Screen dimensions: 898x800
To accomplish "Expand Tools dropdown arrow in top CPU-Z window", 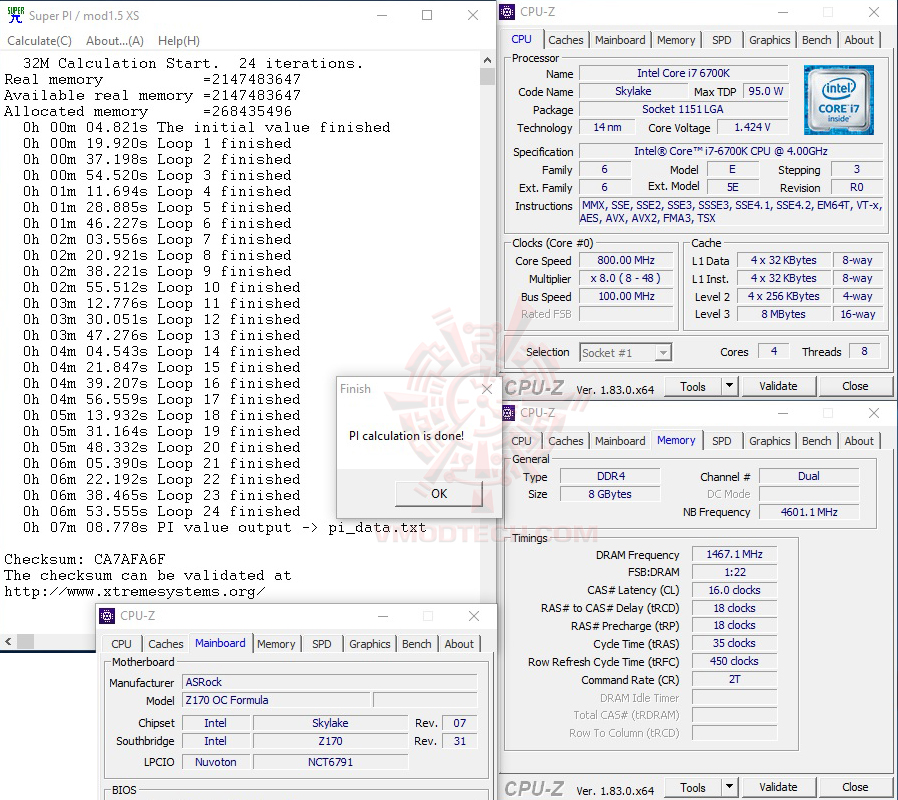I will pyautogui.click(x=729, y=387).
